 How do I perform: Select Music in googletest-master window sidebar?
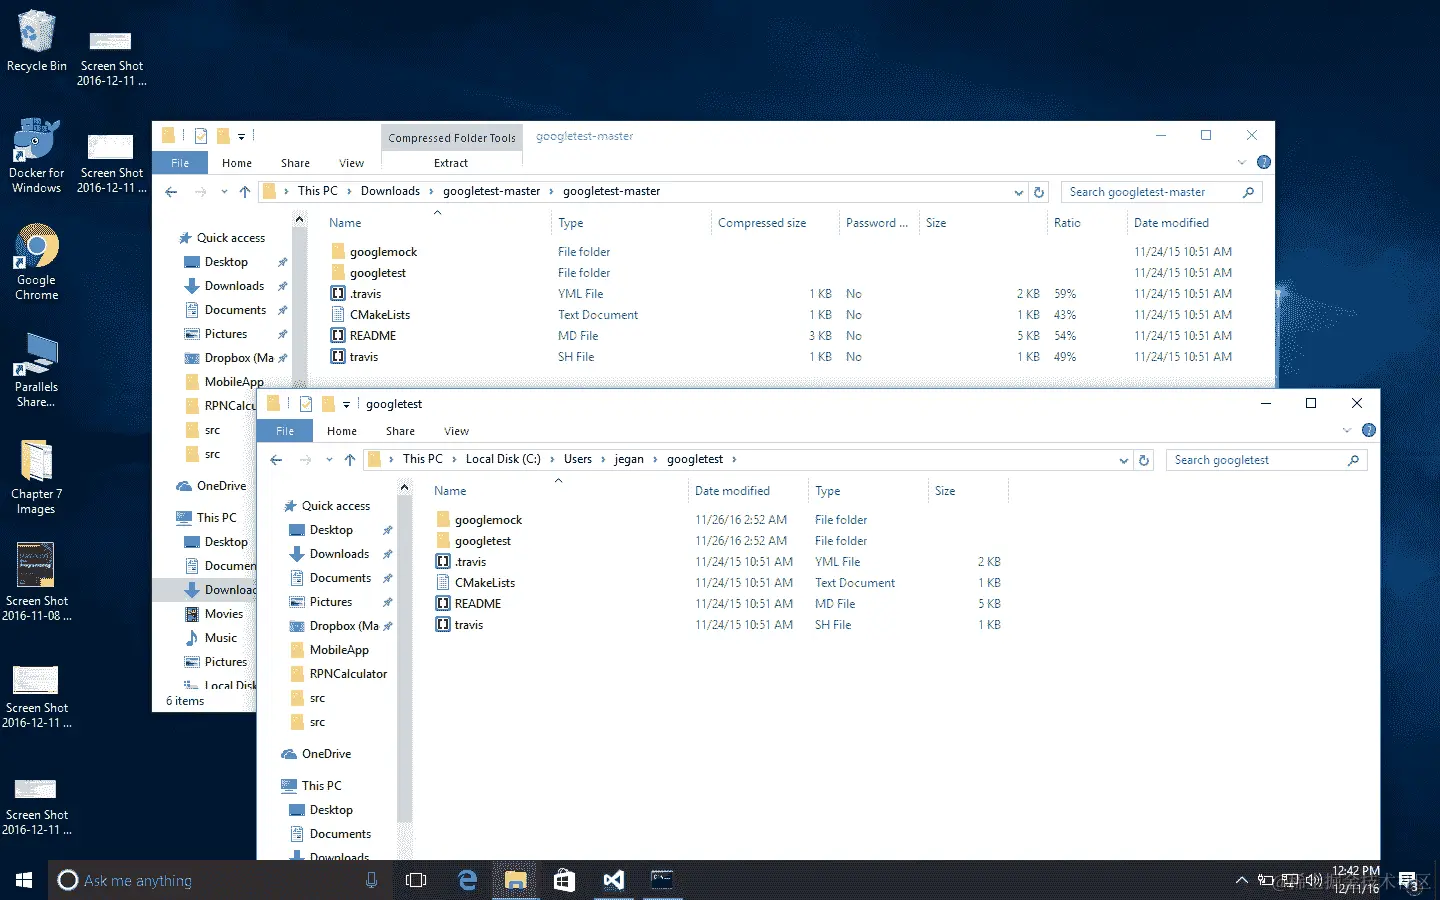211,638
